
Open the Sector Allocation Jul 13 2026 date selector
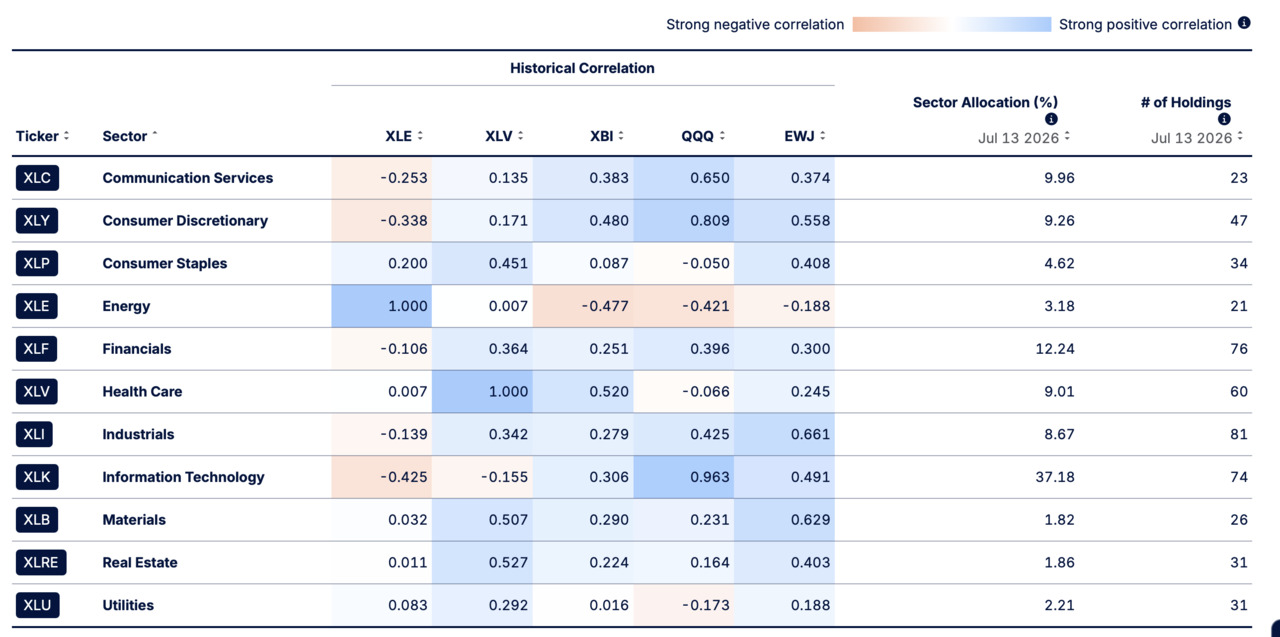[1024, 137]
